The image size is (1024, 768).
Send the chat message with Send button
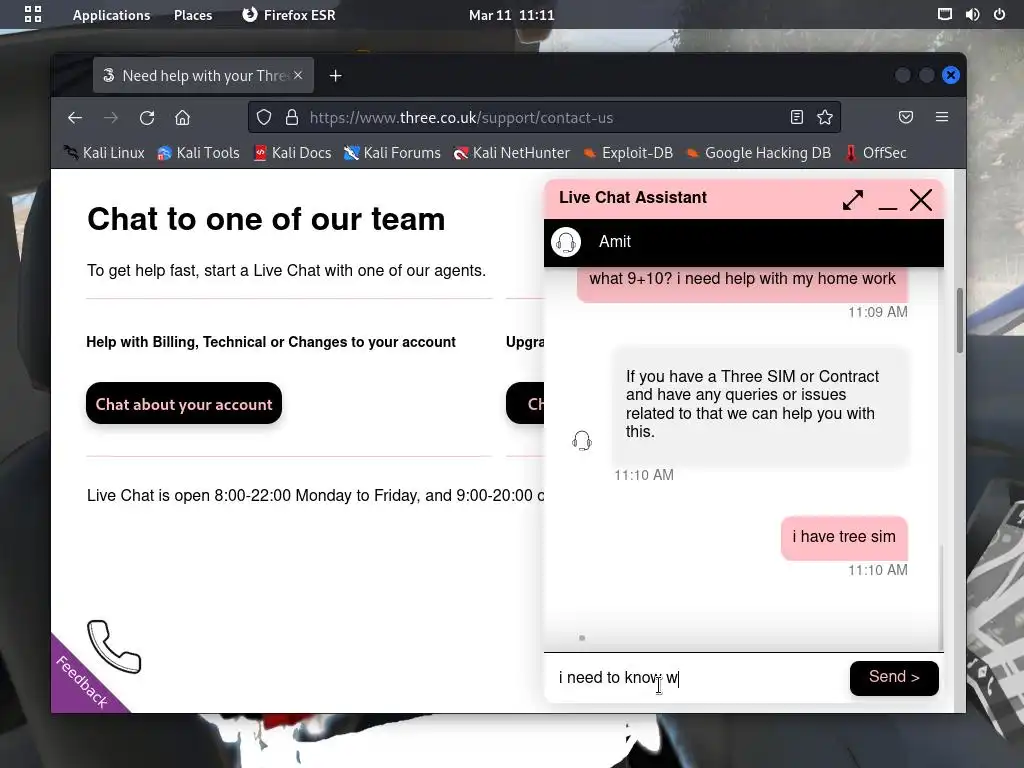[x=894, y=678]
